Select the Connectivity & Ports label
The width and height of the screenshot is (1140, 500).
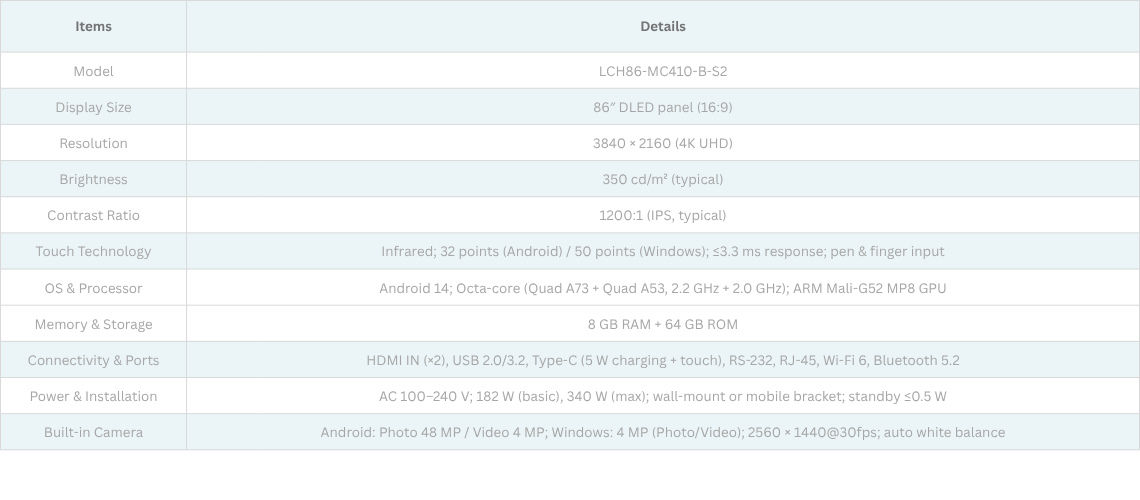click(x=93, y=360)
